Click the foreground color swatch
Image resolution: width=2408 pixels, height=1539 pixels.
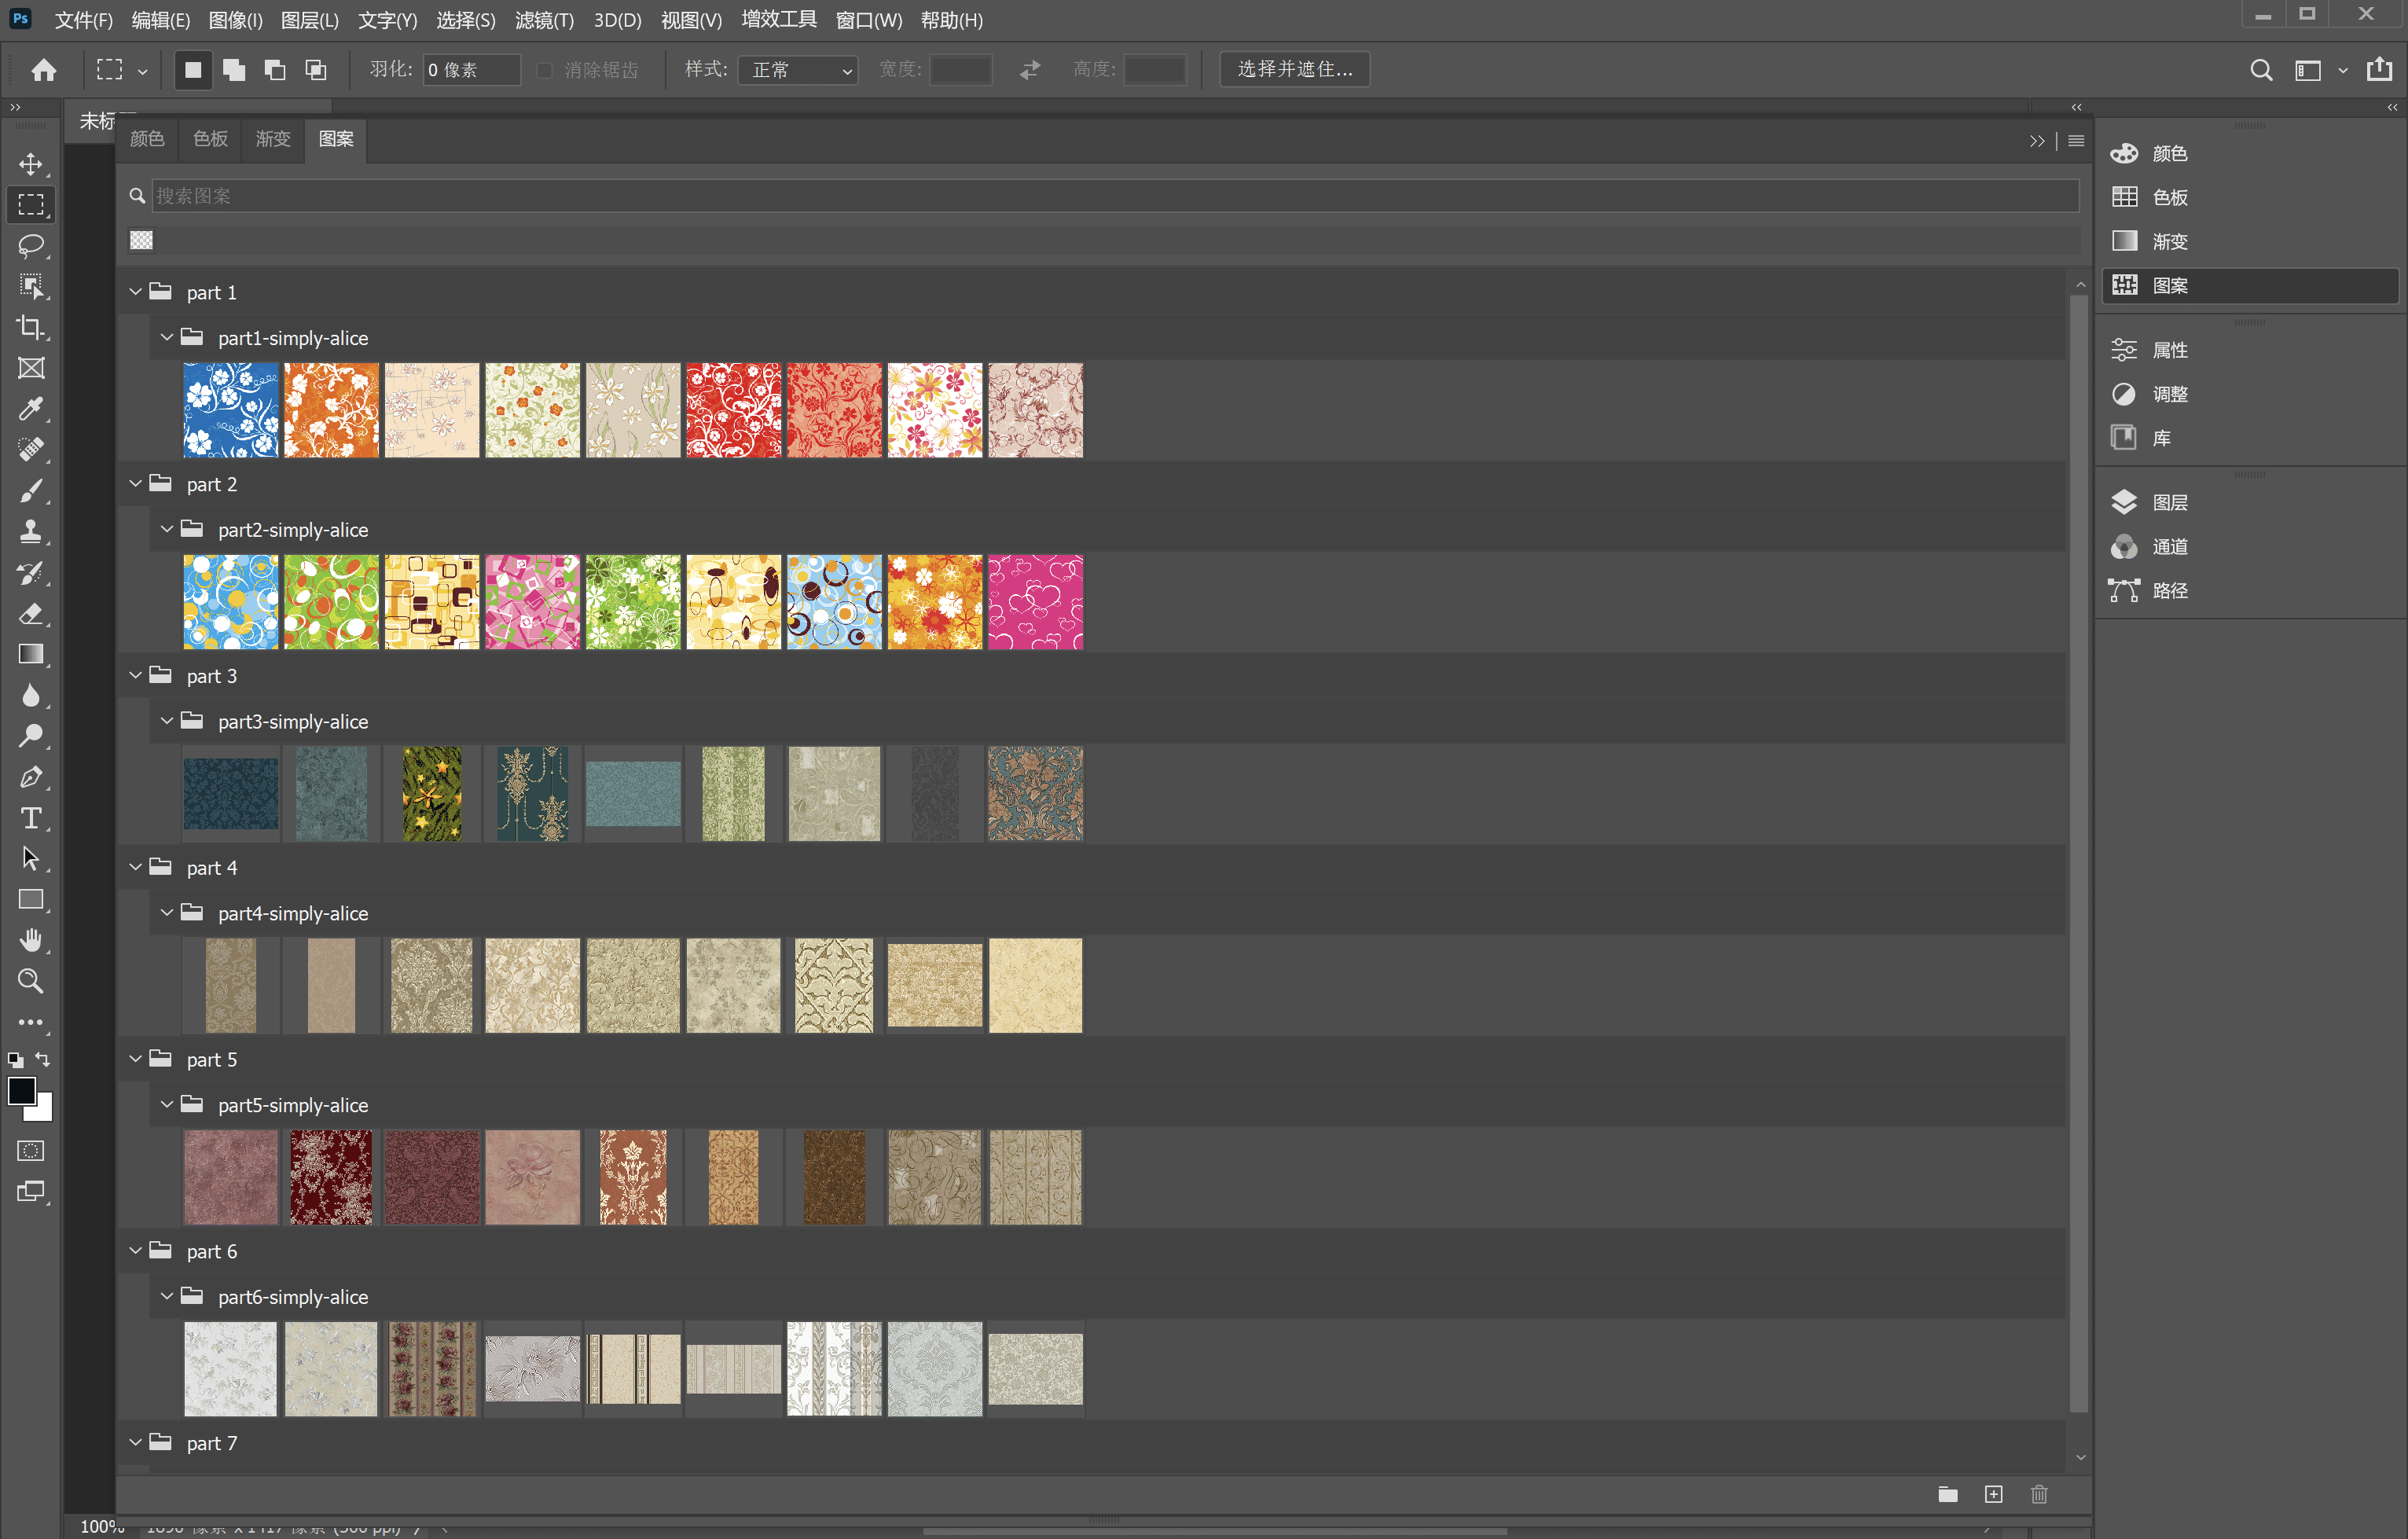click(x=21, y=1090)
